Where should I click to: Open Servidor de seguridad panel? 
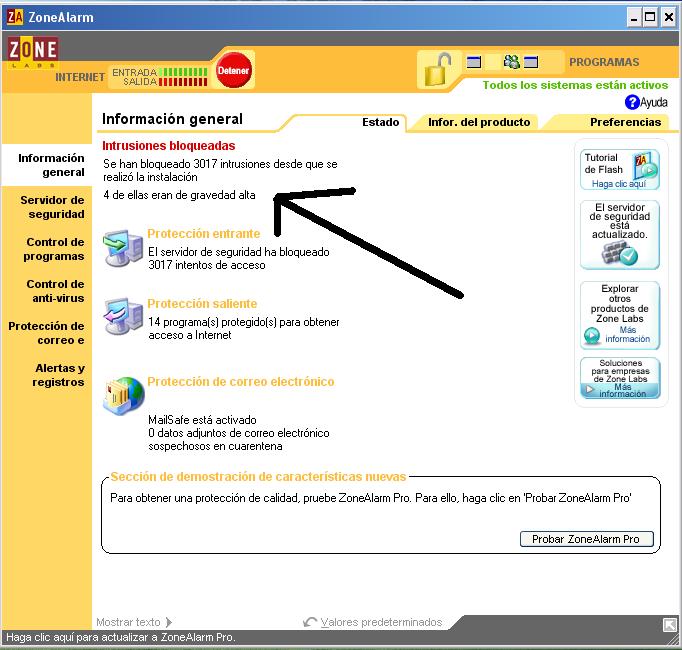pyautogui.click(x=52, y=207)
